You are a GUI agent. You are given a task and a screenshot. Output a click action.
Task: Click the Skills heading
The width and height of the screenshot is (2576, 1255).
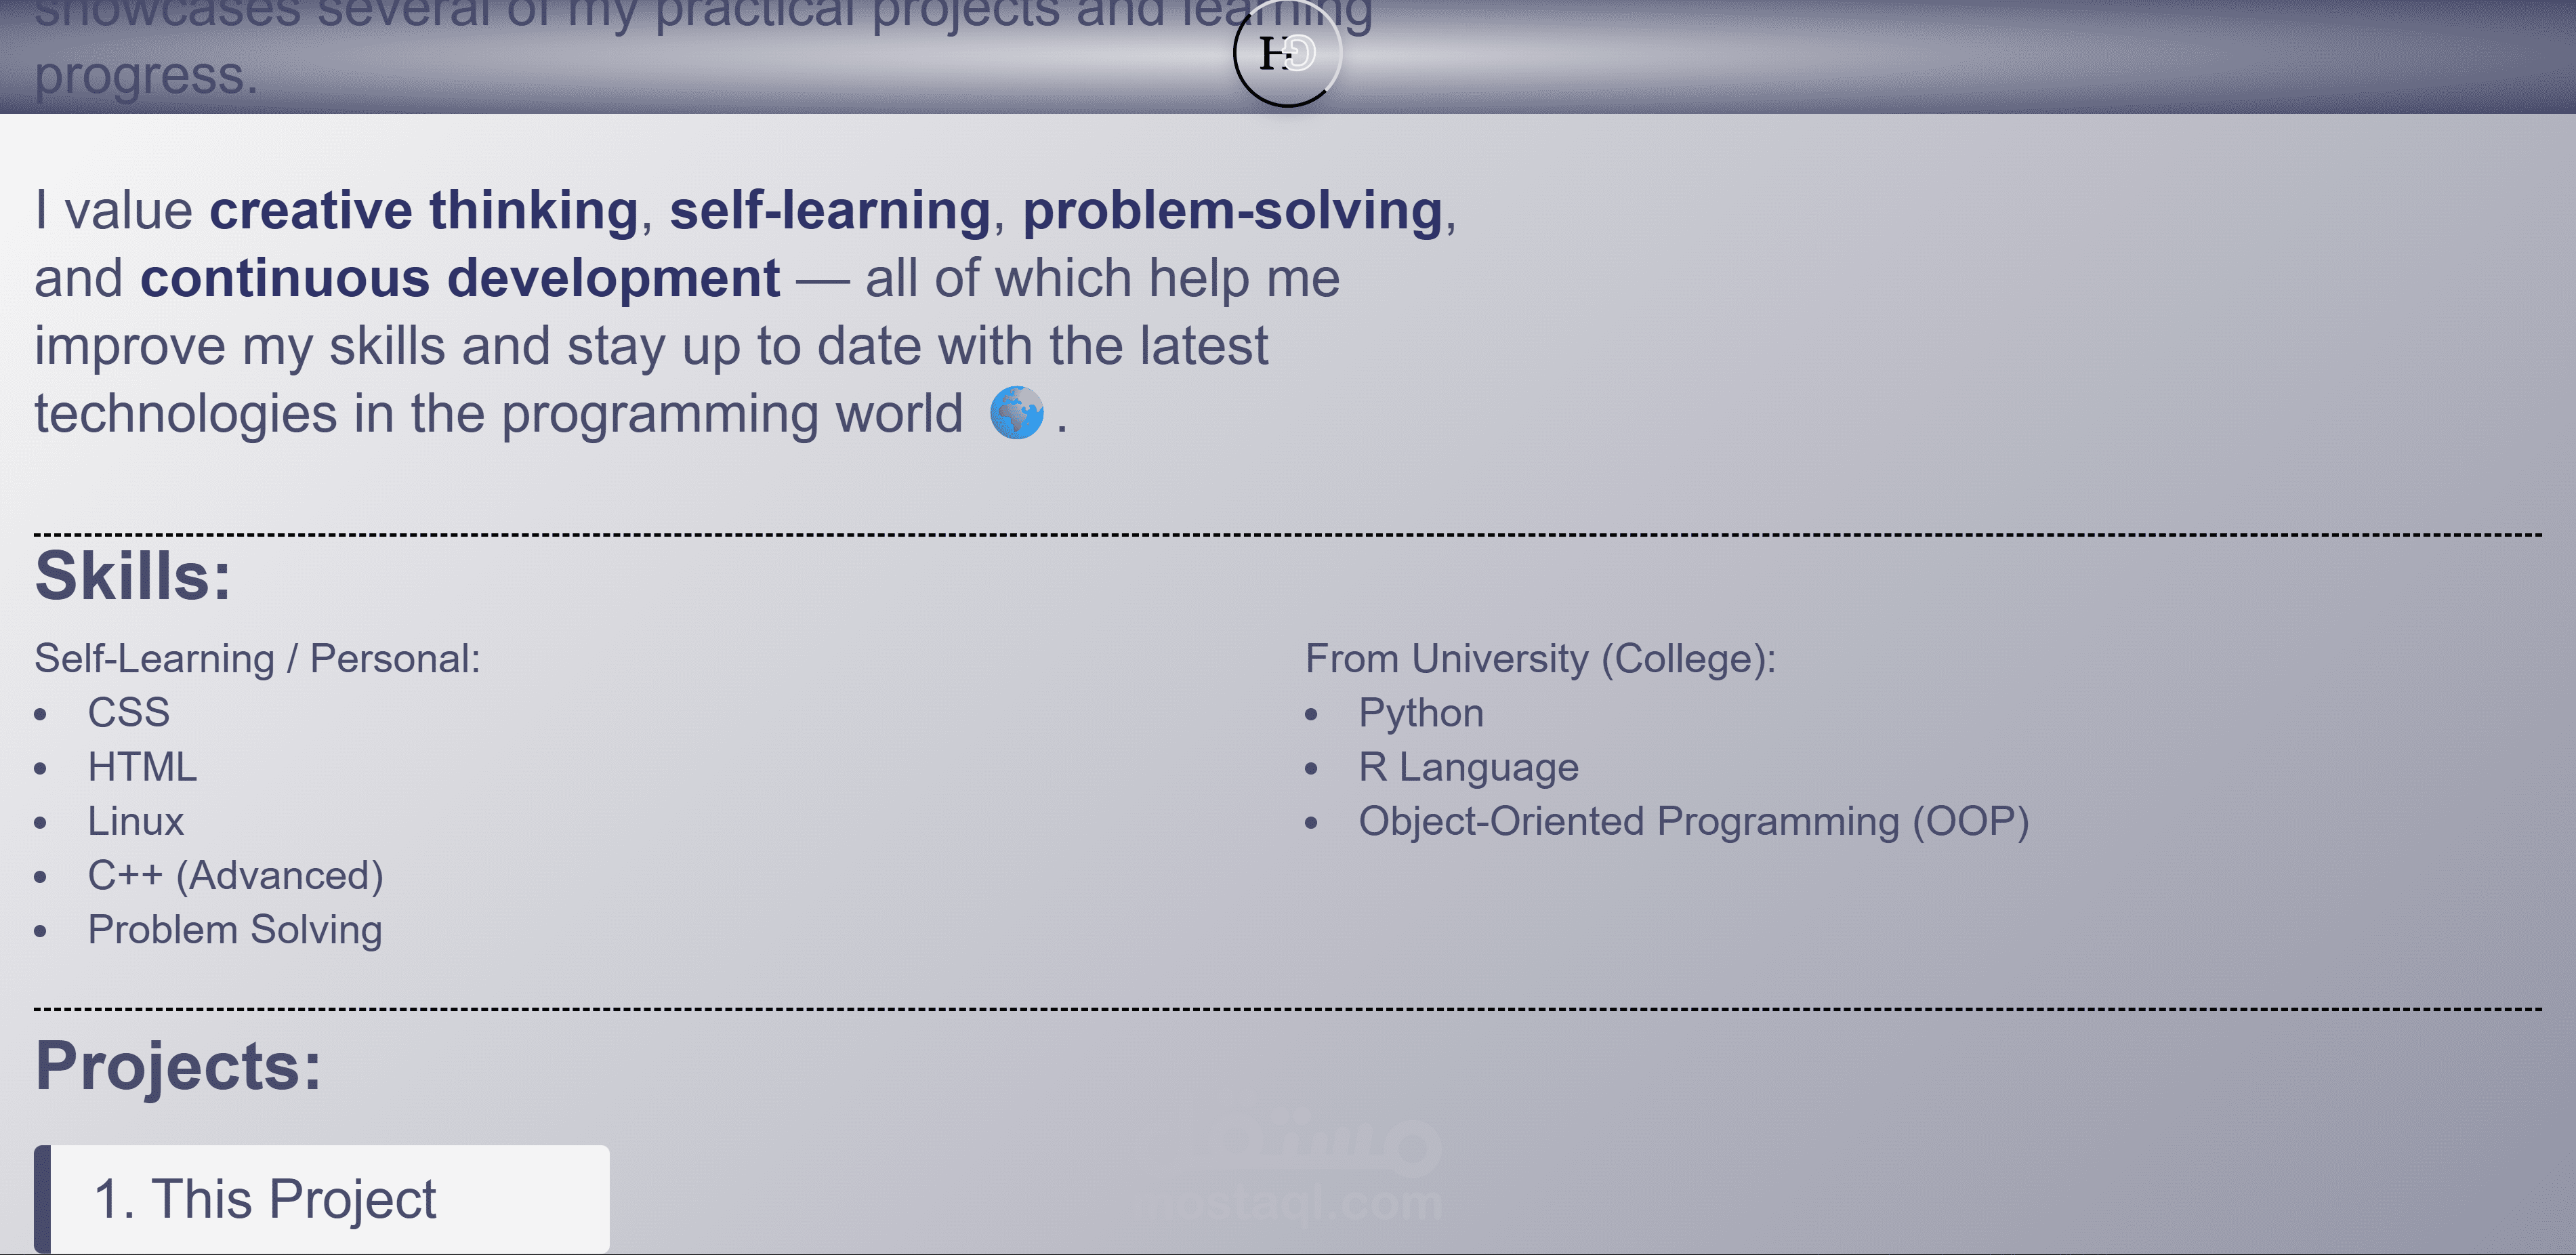tap(133, 576)
